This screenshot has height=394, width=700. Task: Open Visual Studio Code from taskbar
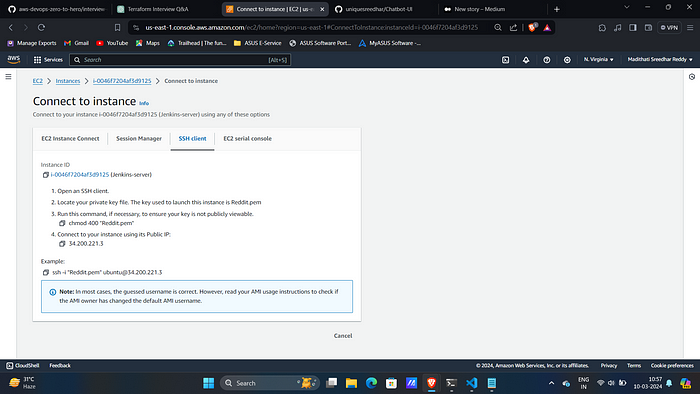471,383
